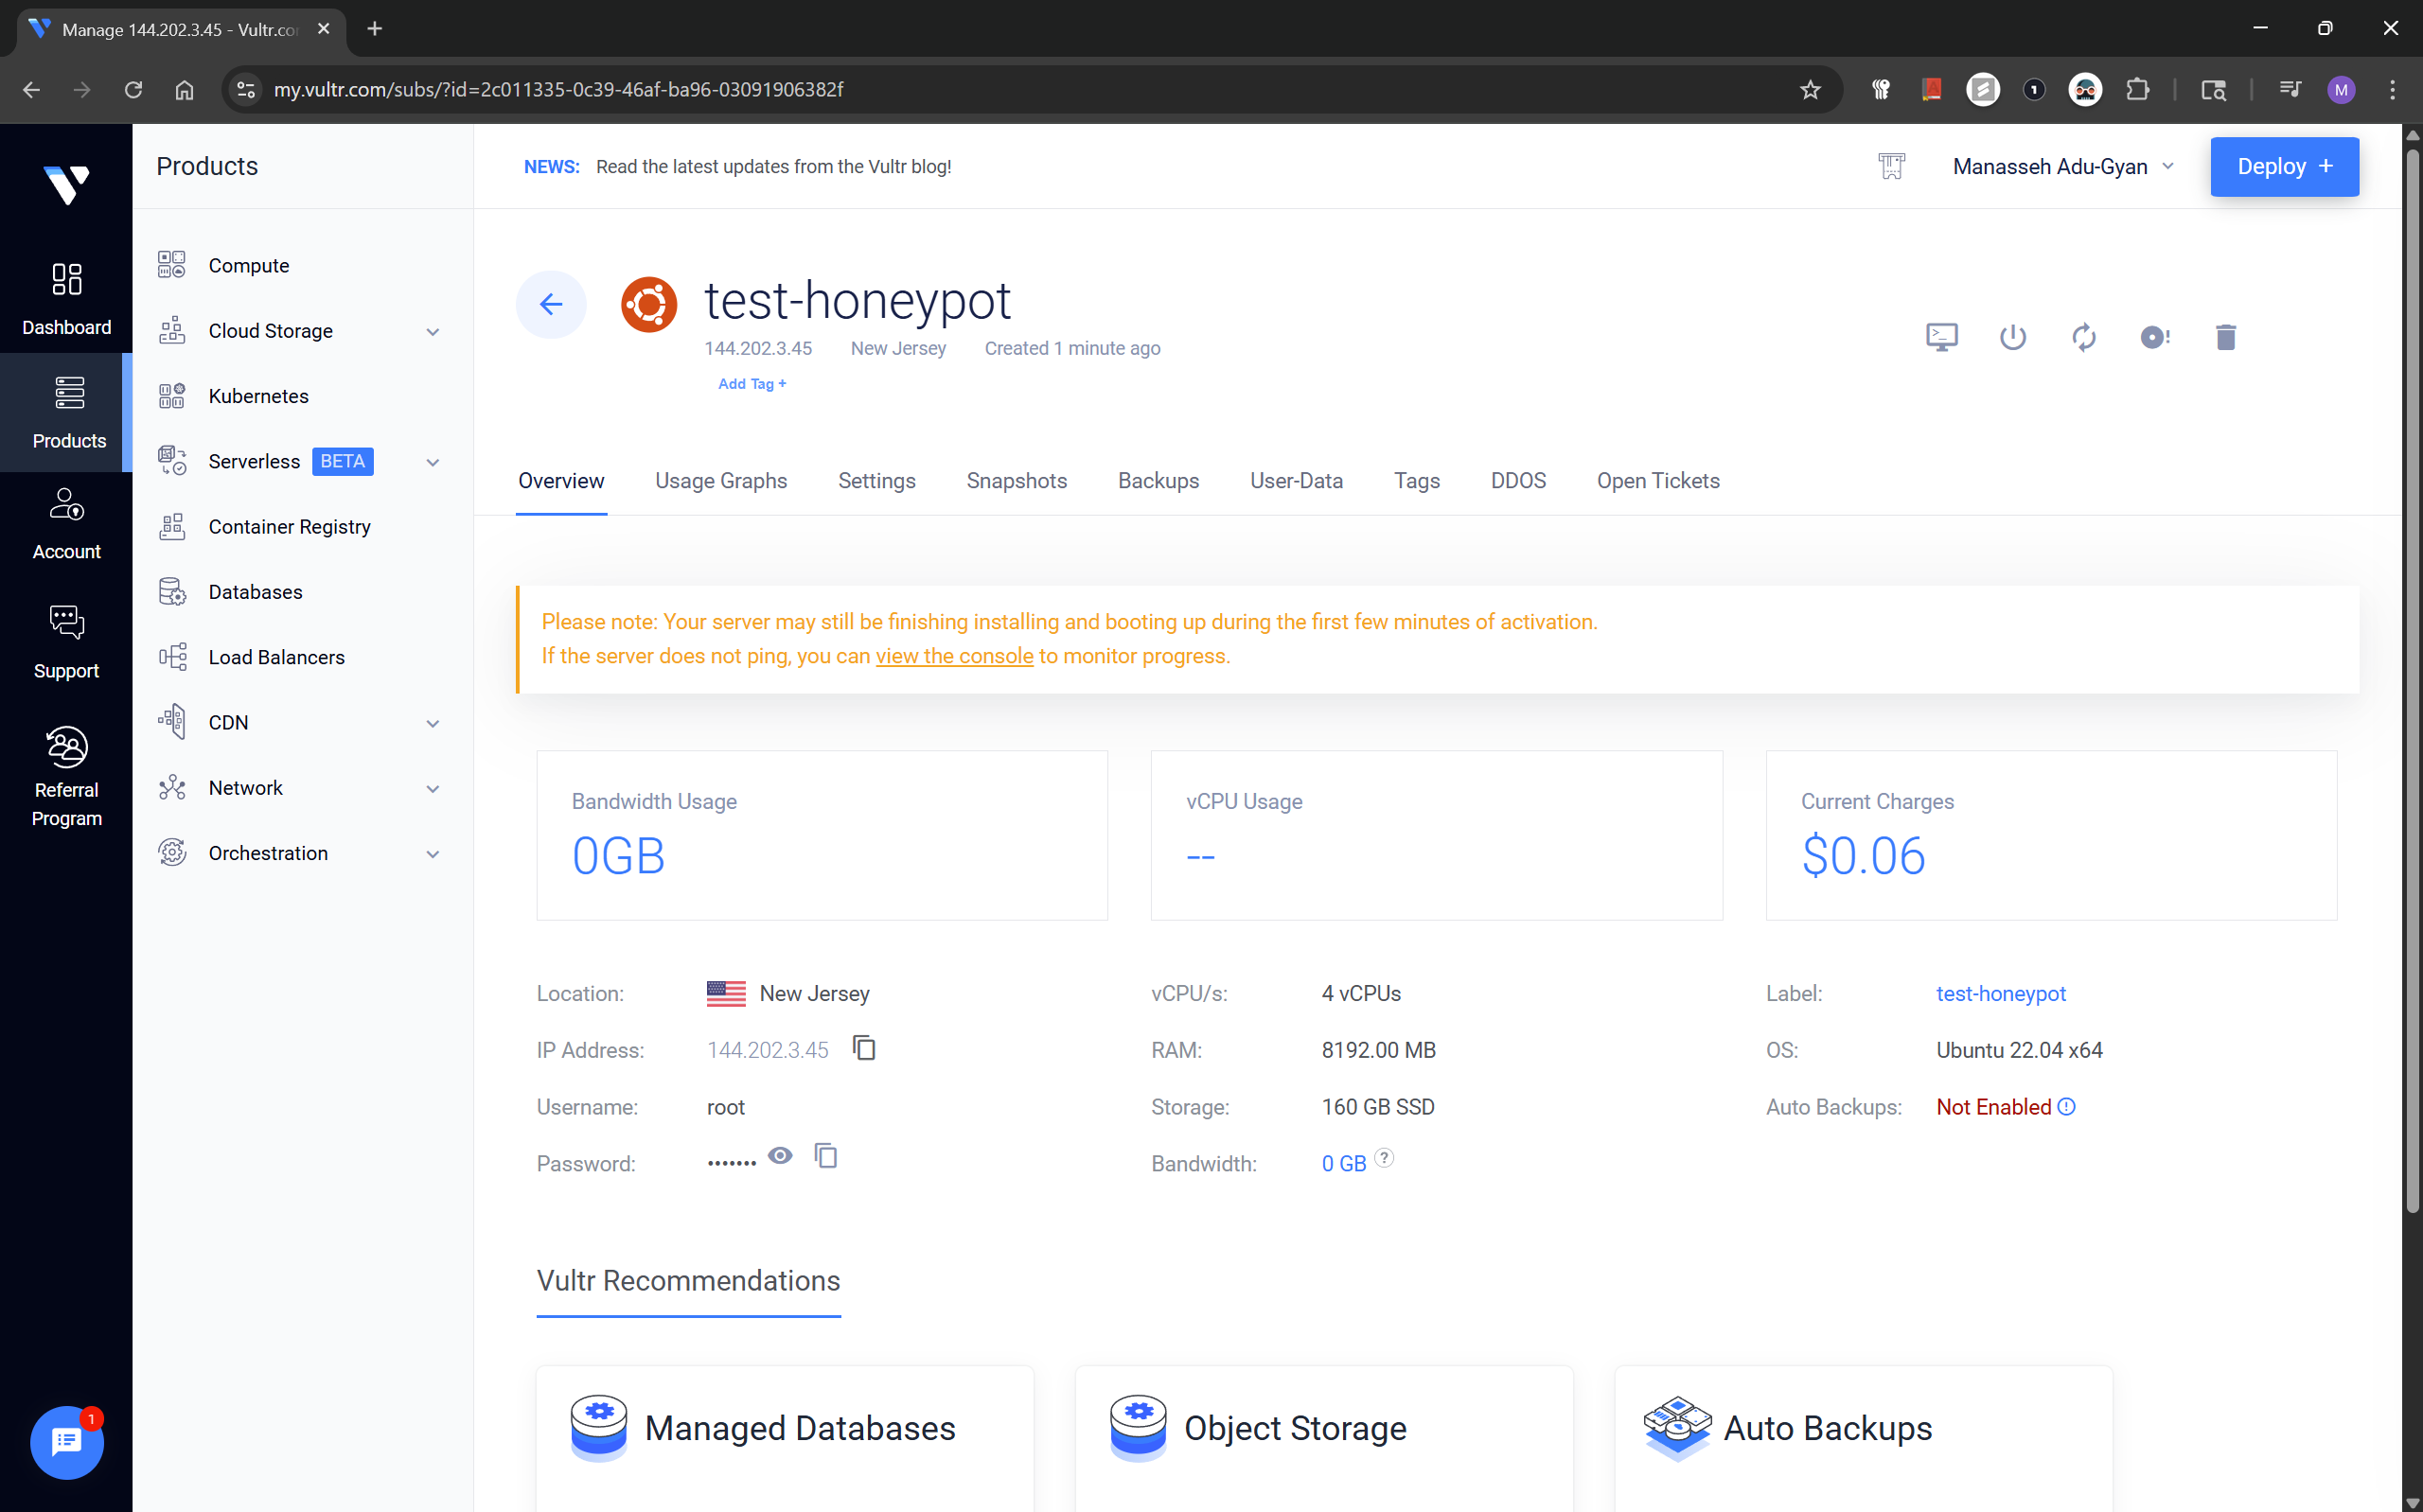Click the page vertical scrollbar

[2411, 680]
